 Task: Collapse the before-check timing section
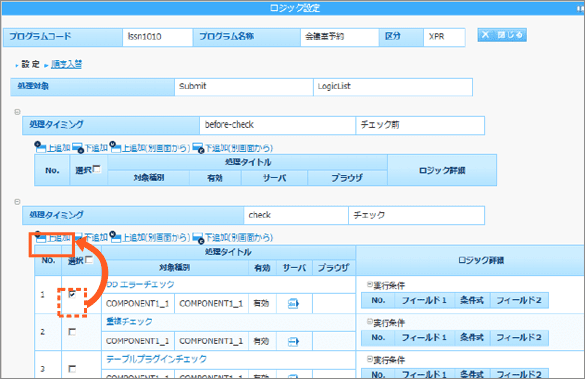(17, 112)
